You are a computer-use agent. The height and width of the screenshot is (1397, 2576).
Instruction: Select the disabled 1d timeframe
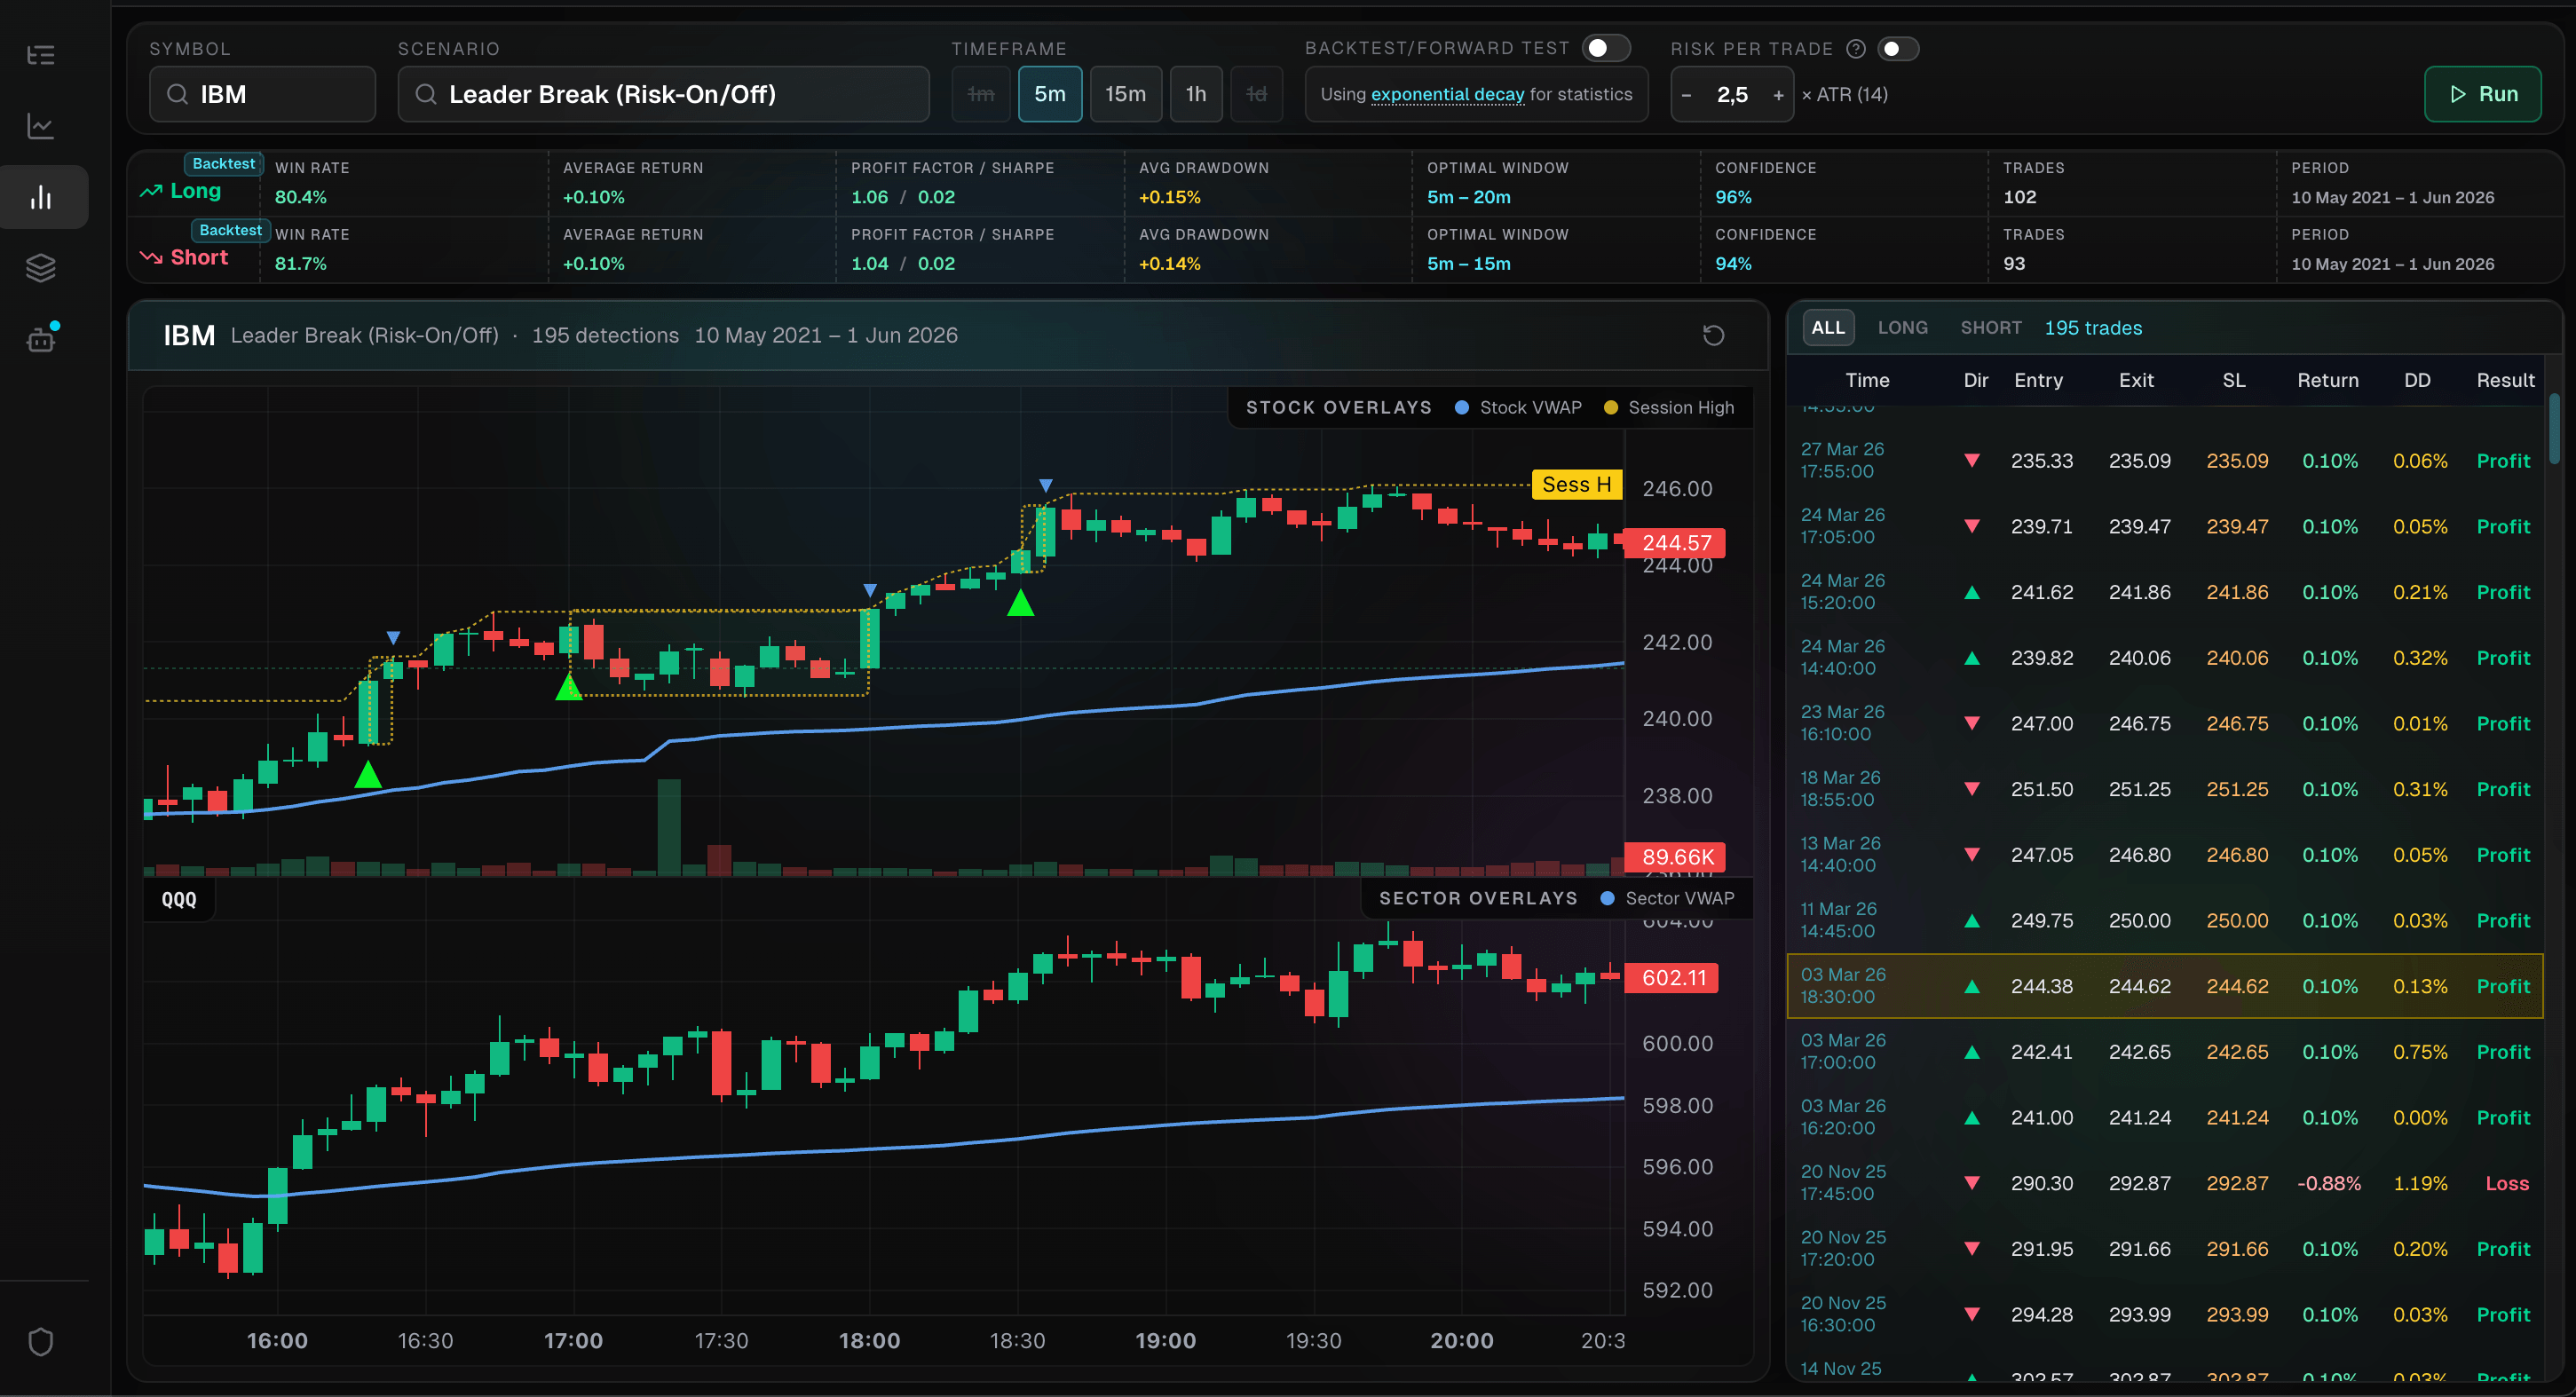1256,94
